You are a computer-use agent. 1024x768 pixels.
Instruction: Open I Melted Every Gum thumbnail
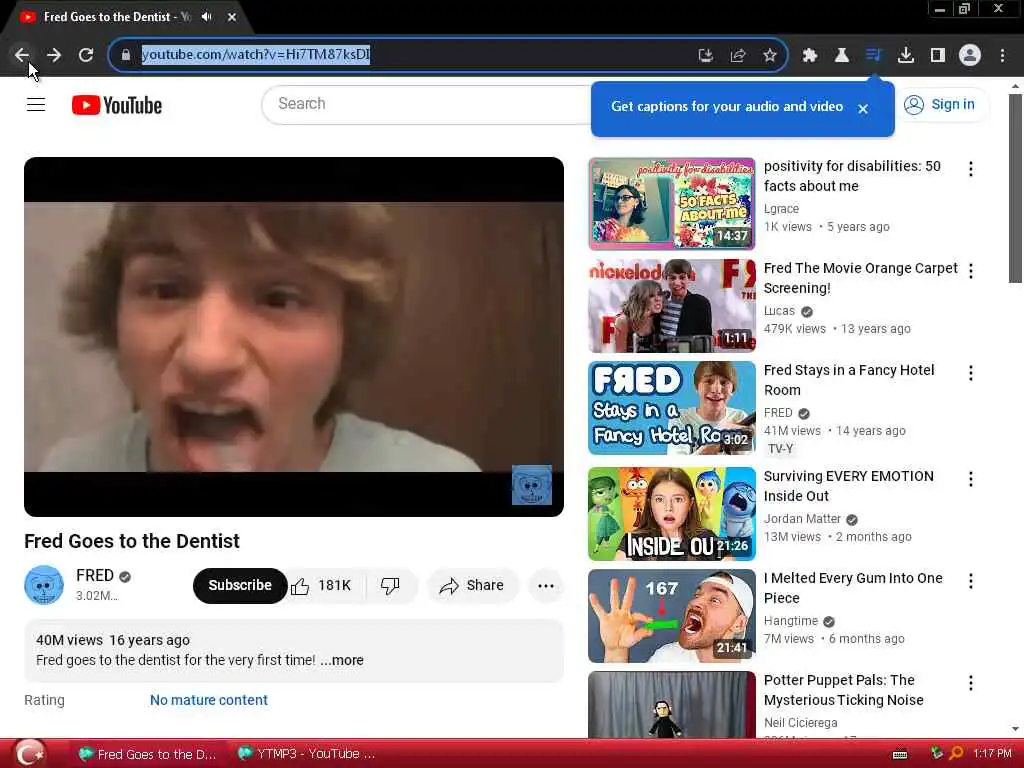point(671,616)
